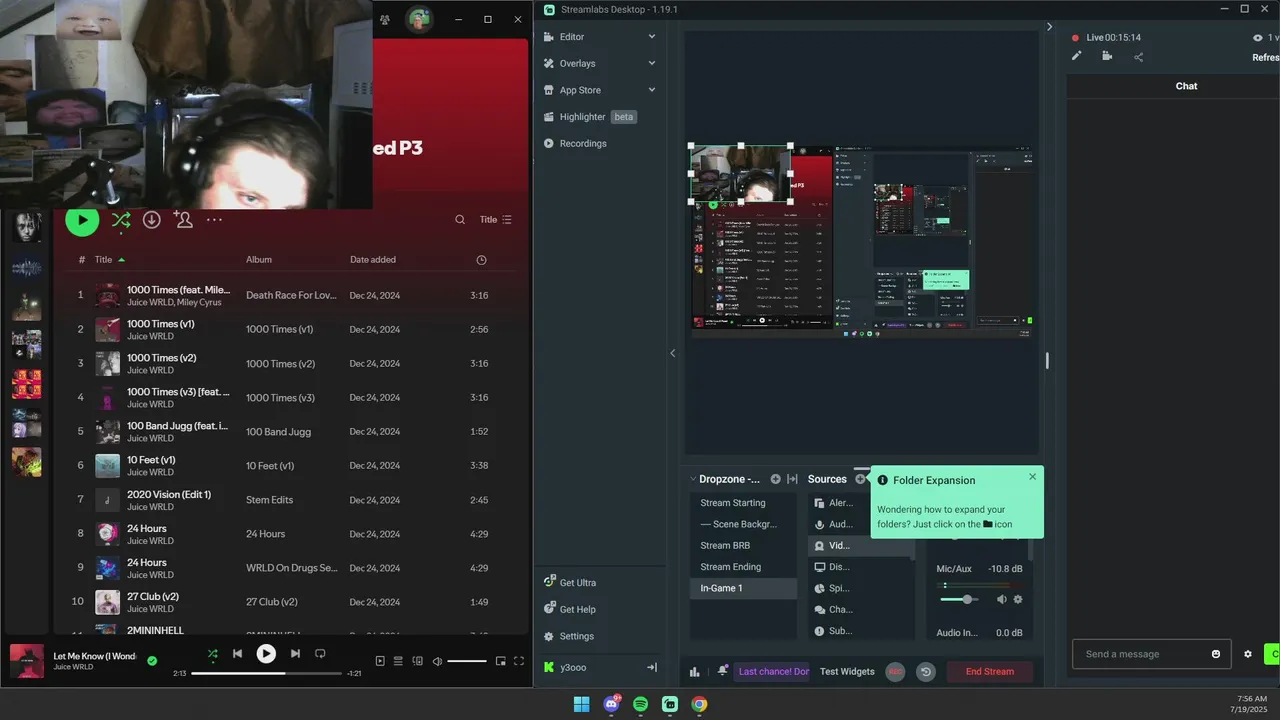1280x720 pixels.
Task: Select the video capture source row
Action: (x=861, y=546)
